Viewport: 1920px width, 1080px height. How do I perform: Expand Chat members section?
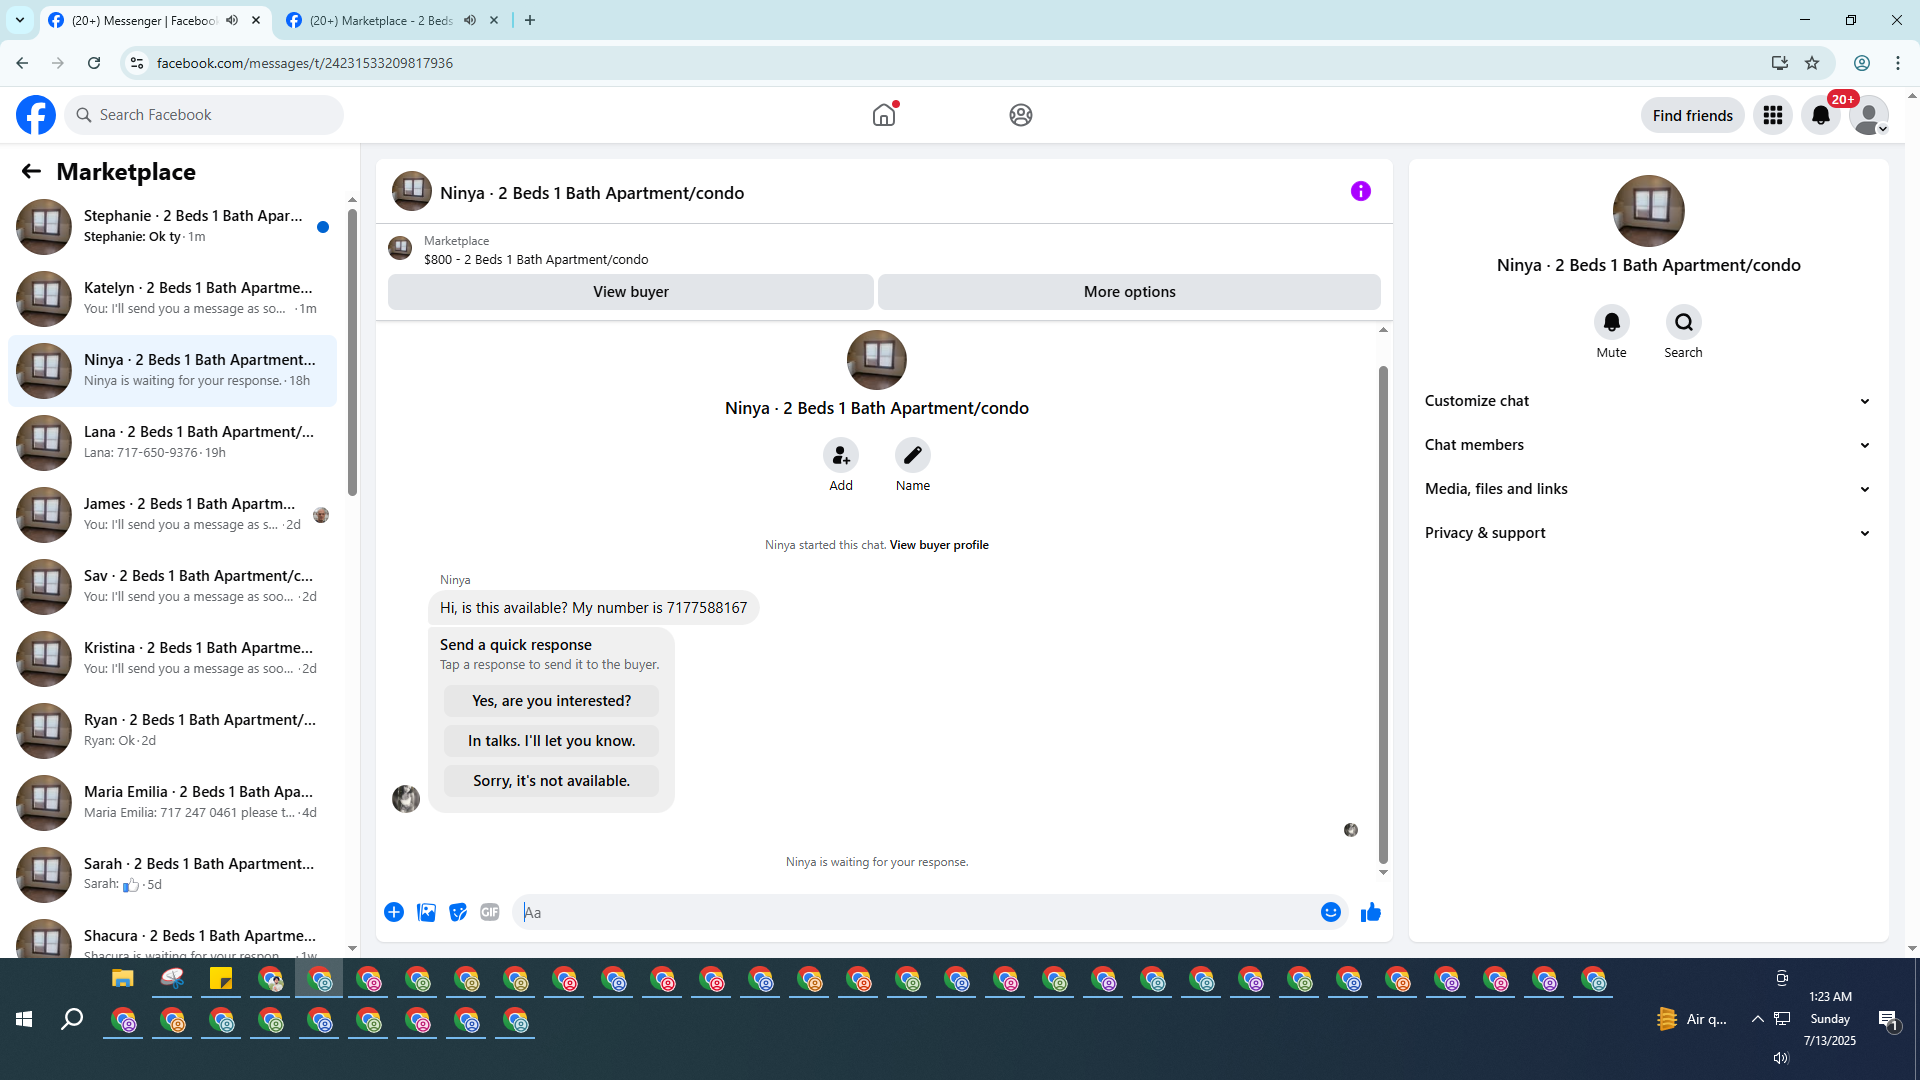[x=1647, y=445]
